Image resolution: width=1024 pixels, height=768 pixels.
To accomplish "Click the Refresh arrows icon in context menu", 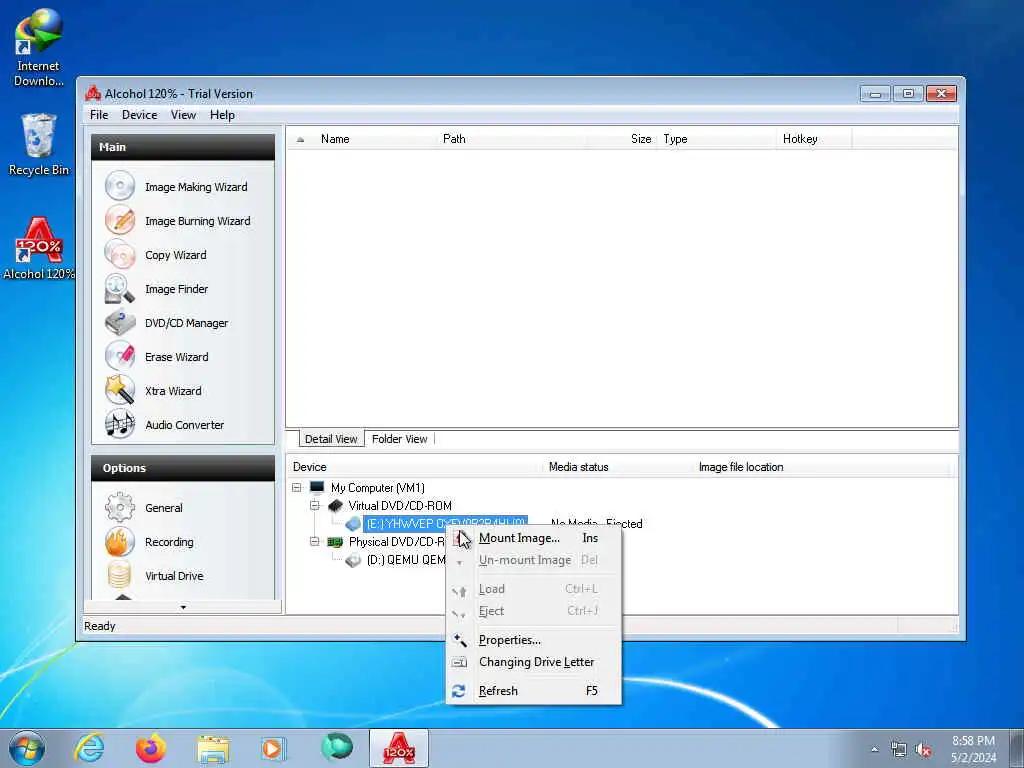I will click(x=459, y=691).
